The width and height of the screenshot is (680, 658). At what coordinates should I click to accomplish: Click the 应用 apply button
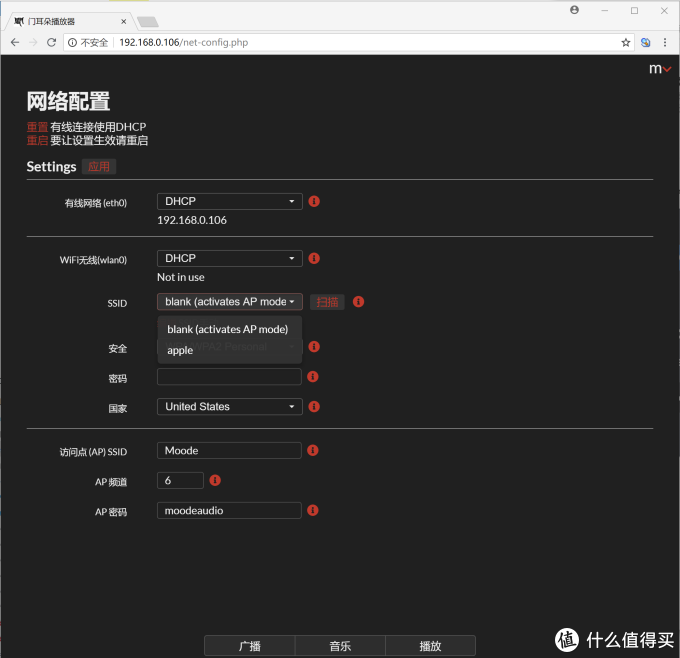(x=99, y=167)
